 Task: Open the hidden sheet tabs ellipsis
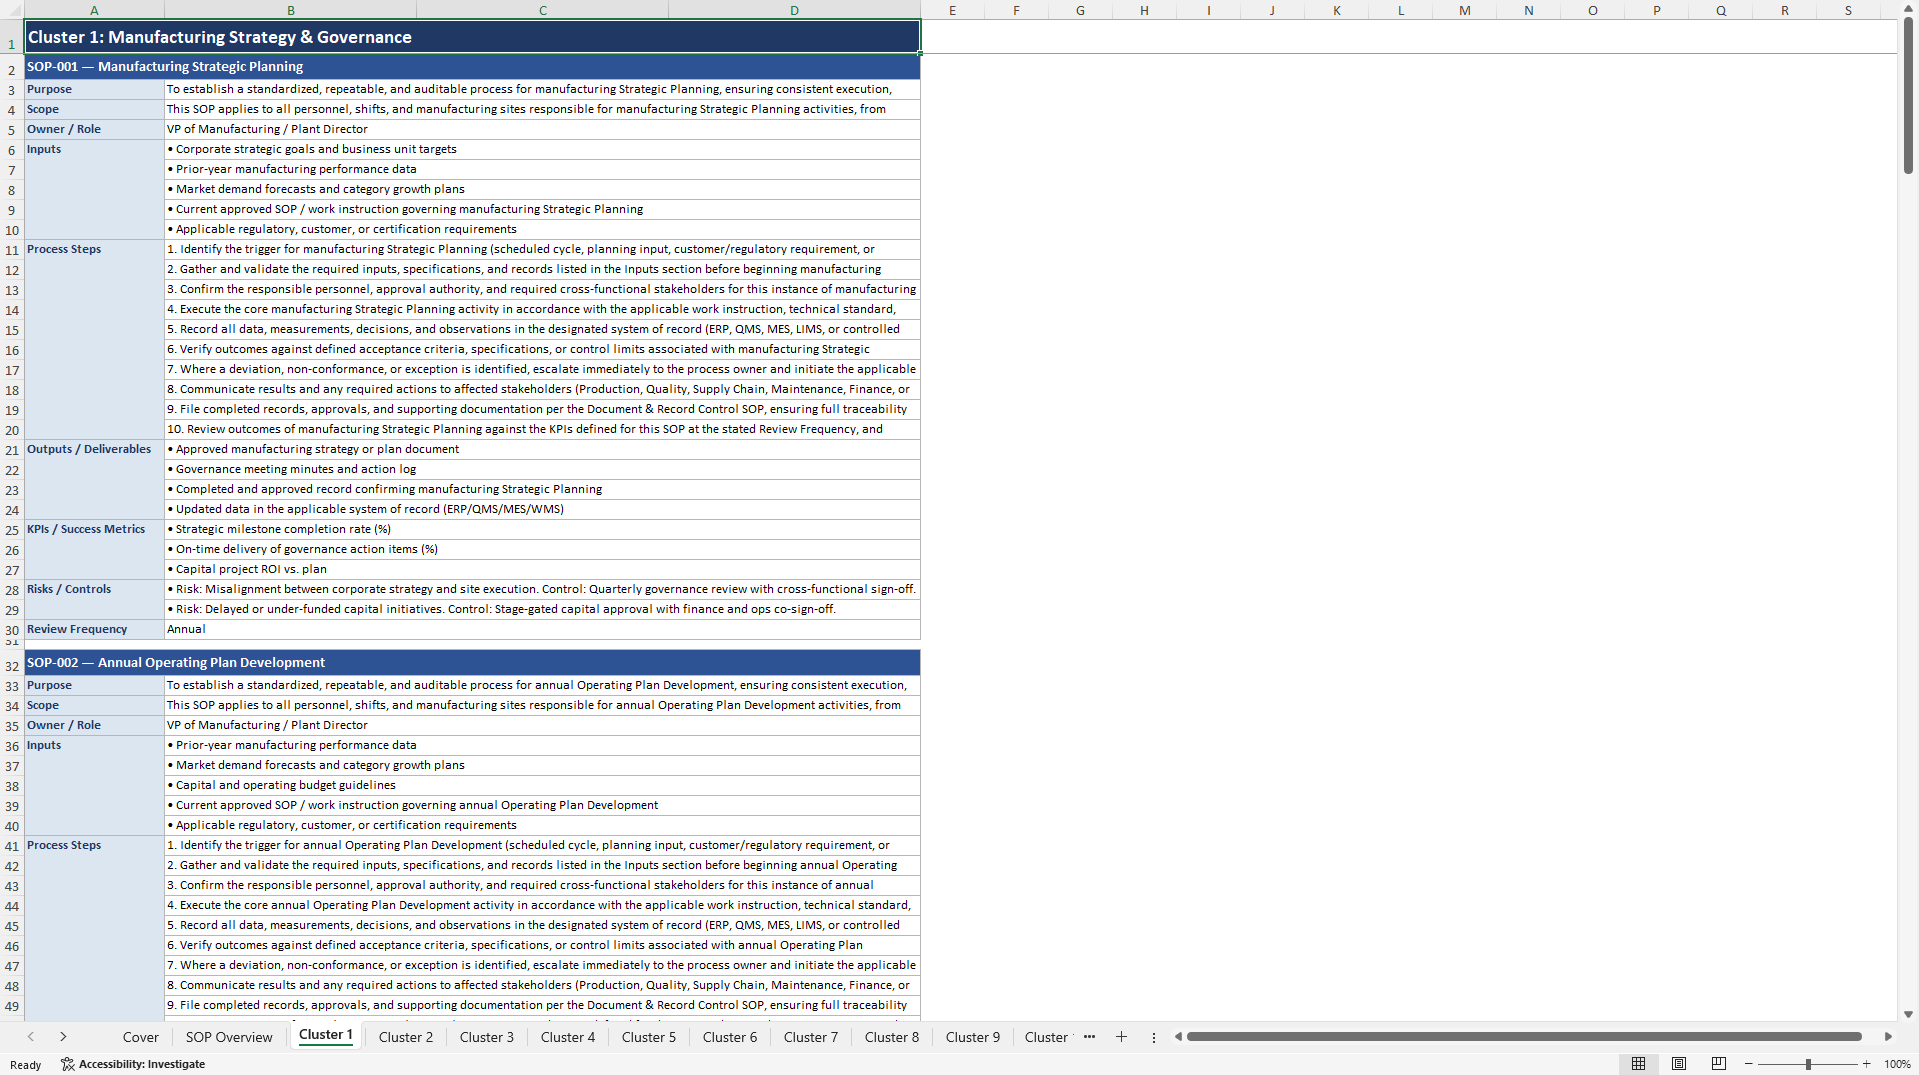pyautogui.click(x=1089, y=1037)
